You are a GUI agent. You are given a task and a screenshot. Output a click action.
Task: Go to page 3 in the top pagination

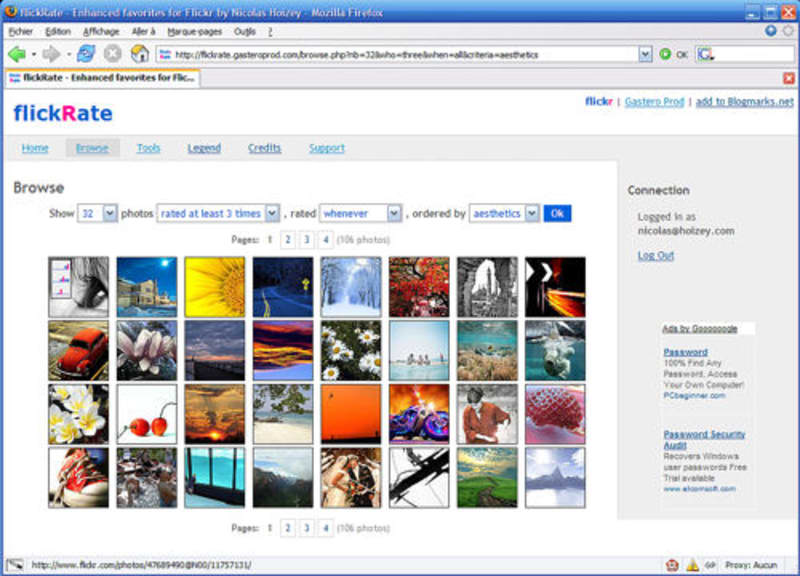point(307,240)
